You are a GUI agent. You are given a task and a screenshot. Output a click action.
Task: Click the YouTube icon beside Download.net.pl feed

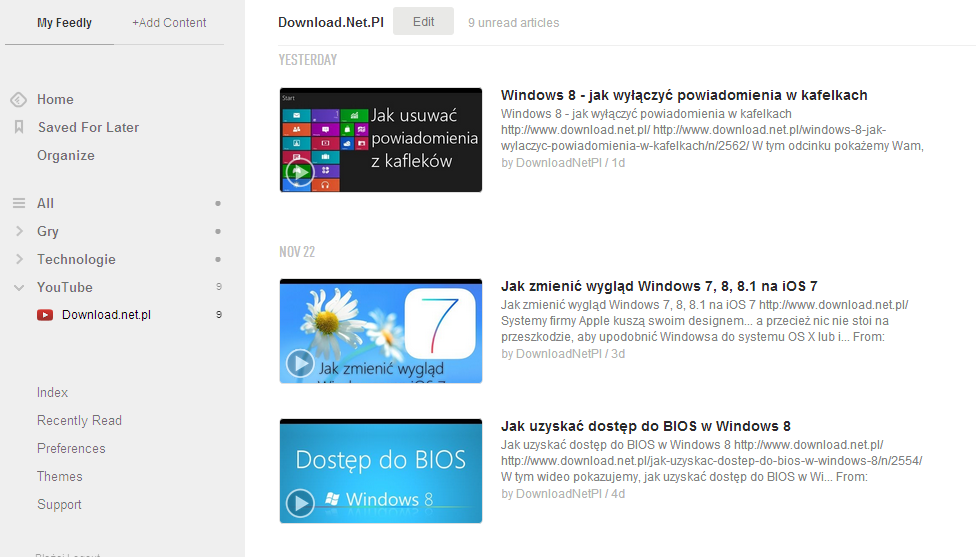tap(45, 315)
